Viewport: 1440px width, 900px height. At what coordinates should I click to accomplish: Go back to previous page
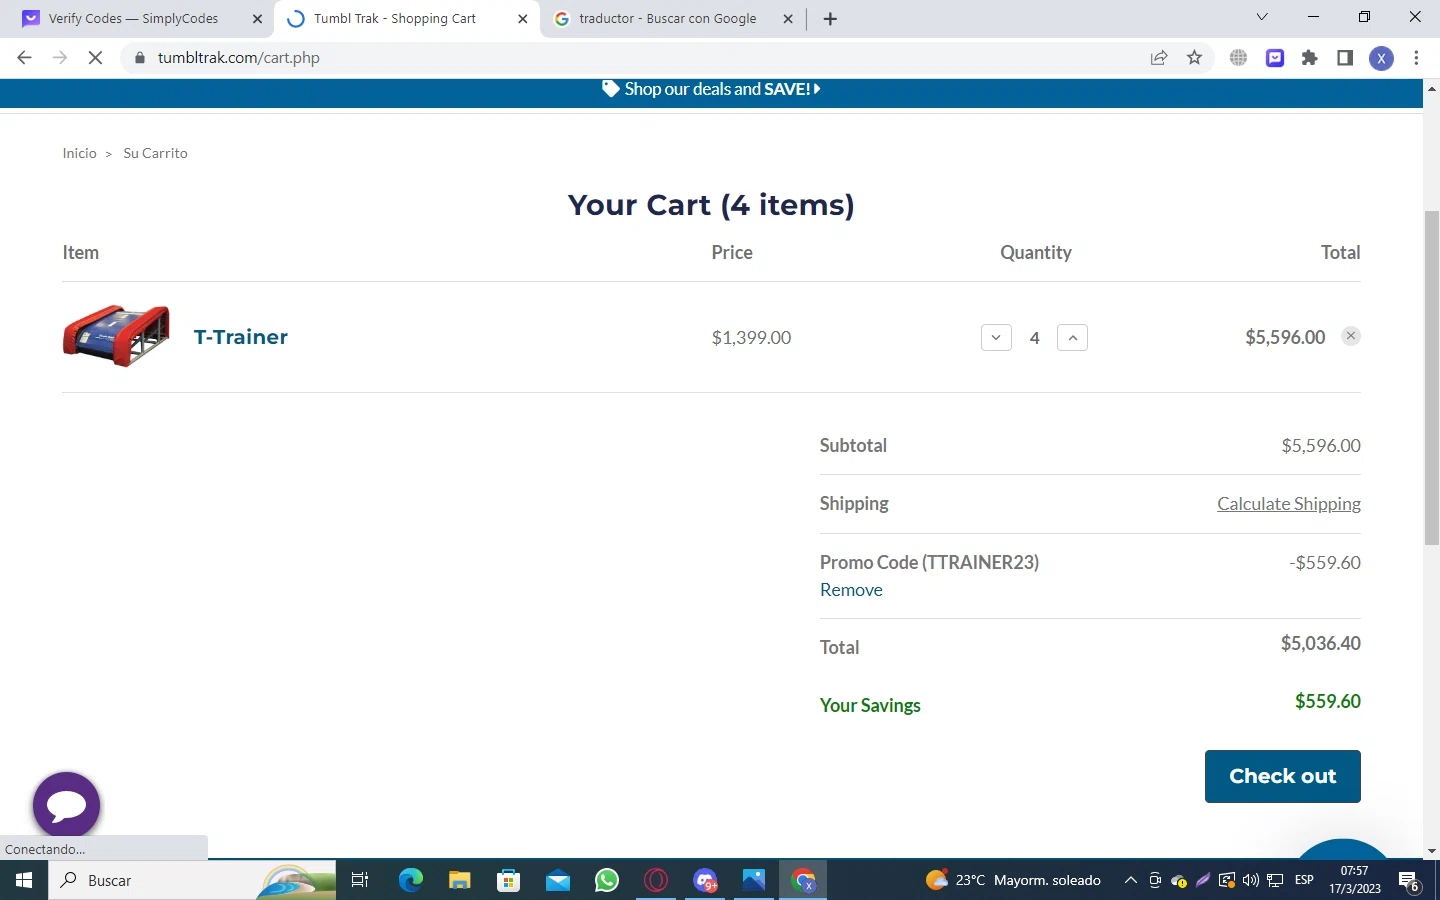point(25,58)
